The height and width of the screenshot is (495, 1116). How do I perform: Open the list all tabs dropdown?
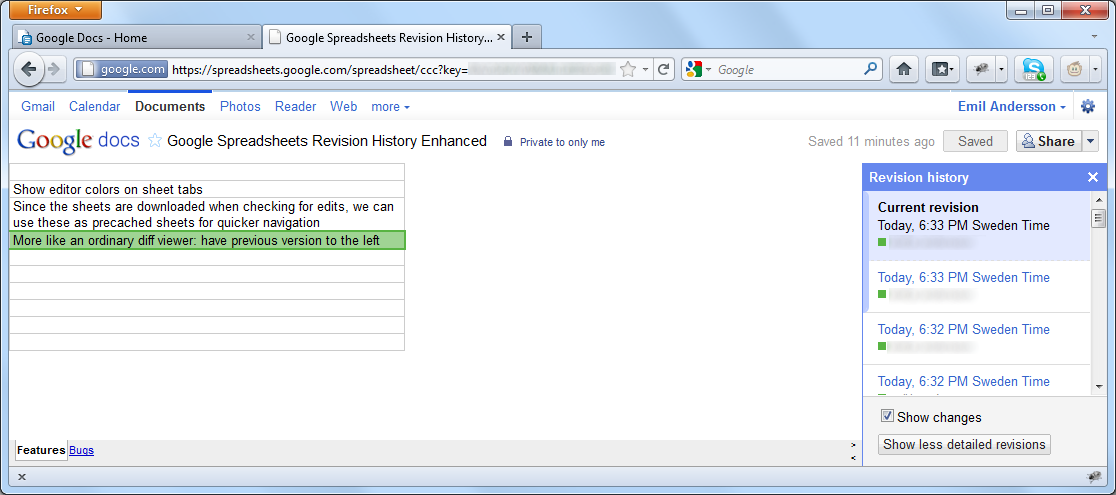[x=1094, y=36]
